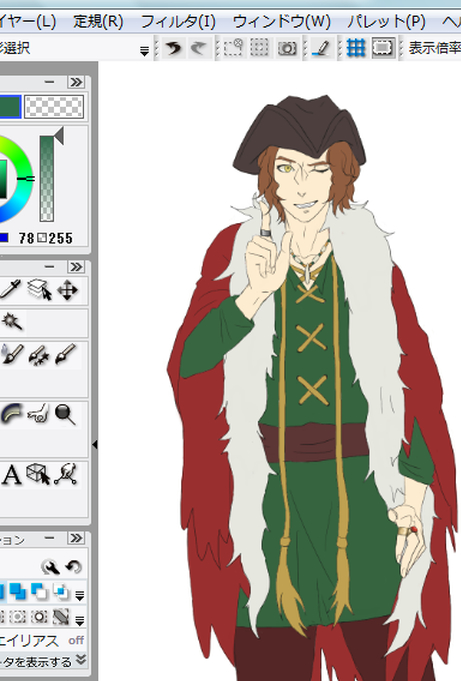Select the pointing-hand tool
The width and height of the screenshot is (461, 681).
(x=38, y=413)
